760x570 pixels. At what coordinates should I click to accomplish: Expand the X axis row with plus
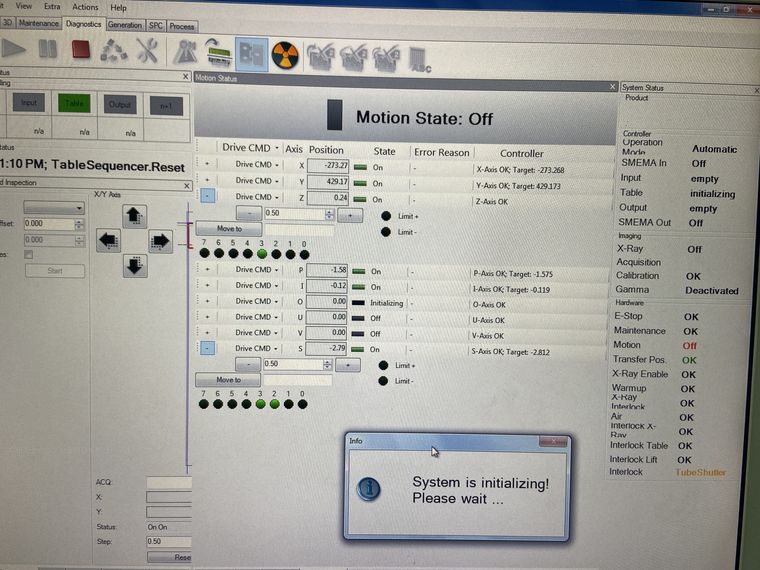[x=207, y=165]
